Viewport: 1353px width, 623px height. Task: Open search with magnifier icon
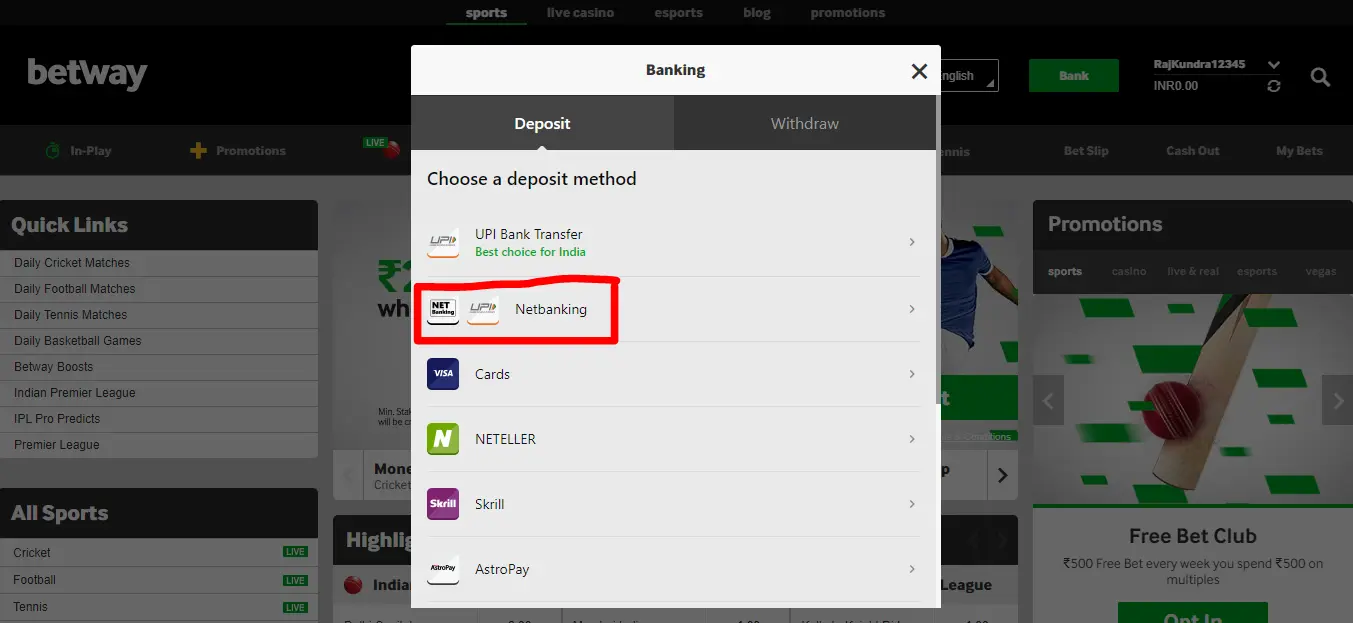pyautogui.click(x=1320, y=77)
